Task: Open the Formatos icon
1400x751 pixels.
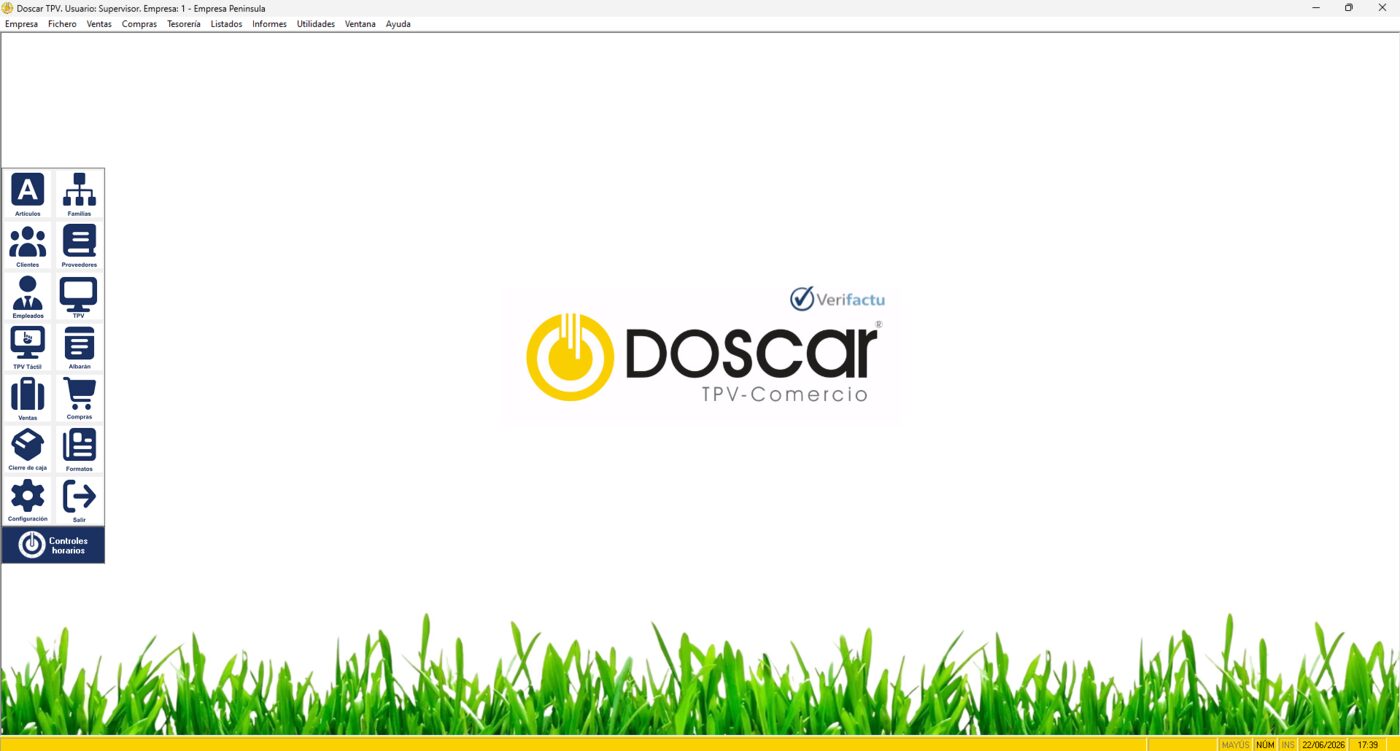Action: click(x=79, y=449)
